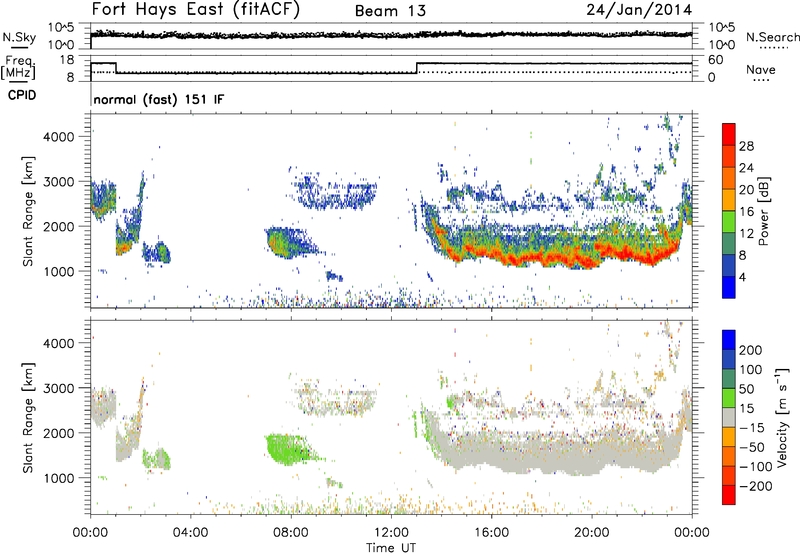The height and width of the screenshot is (554, 800).
Task: Click the 'N.Sky' legend label
Action: [19, 38]
